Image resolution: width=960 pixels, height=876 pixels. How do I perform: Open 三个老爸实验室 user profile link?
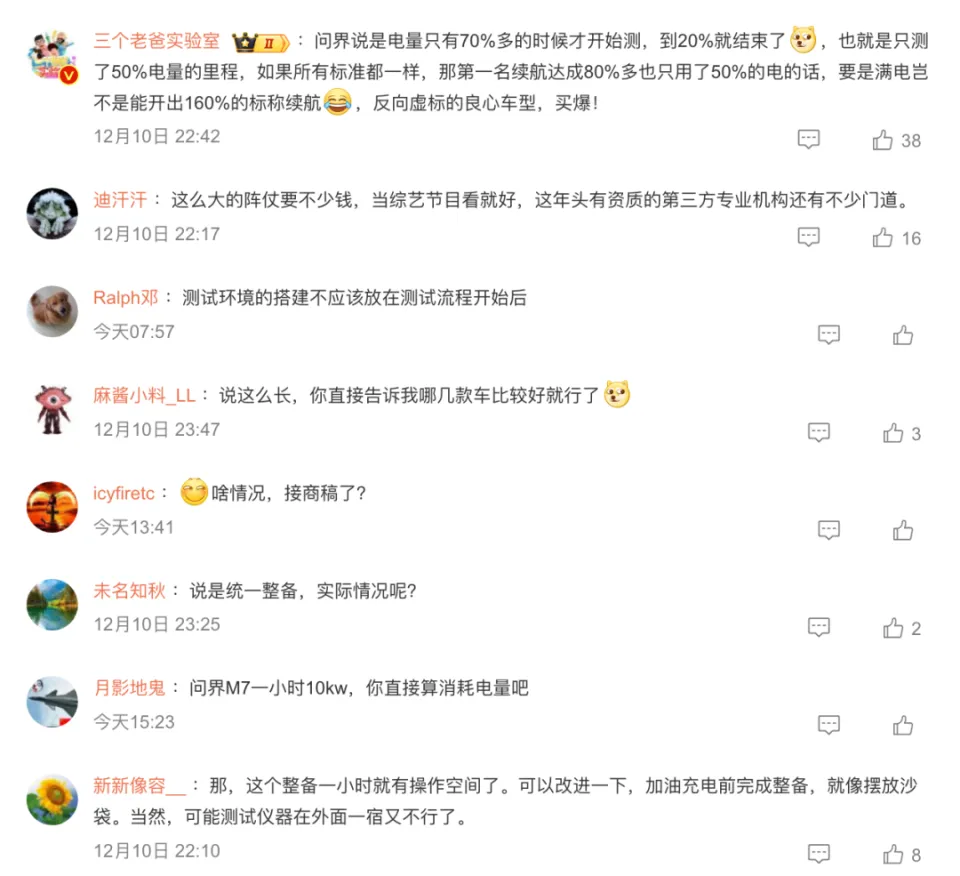[156, 41]
